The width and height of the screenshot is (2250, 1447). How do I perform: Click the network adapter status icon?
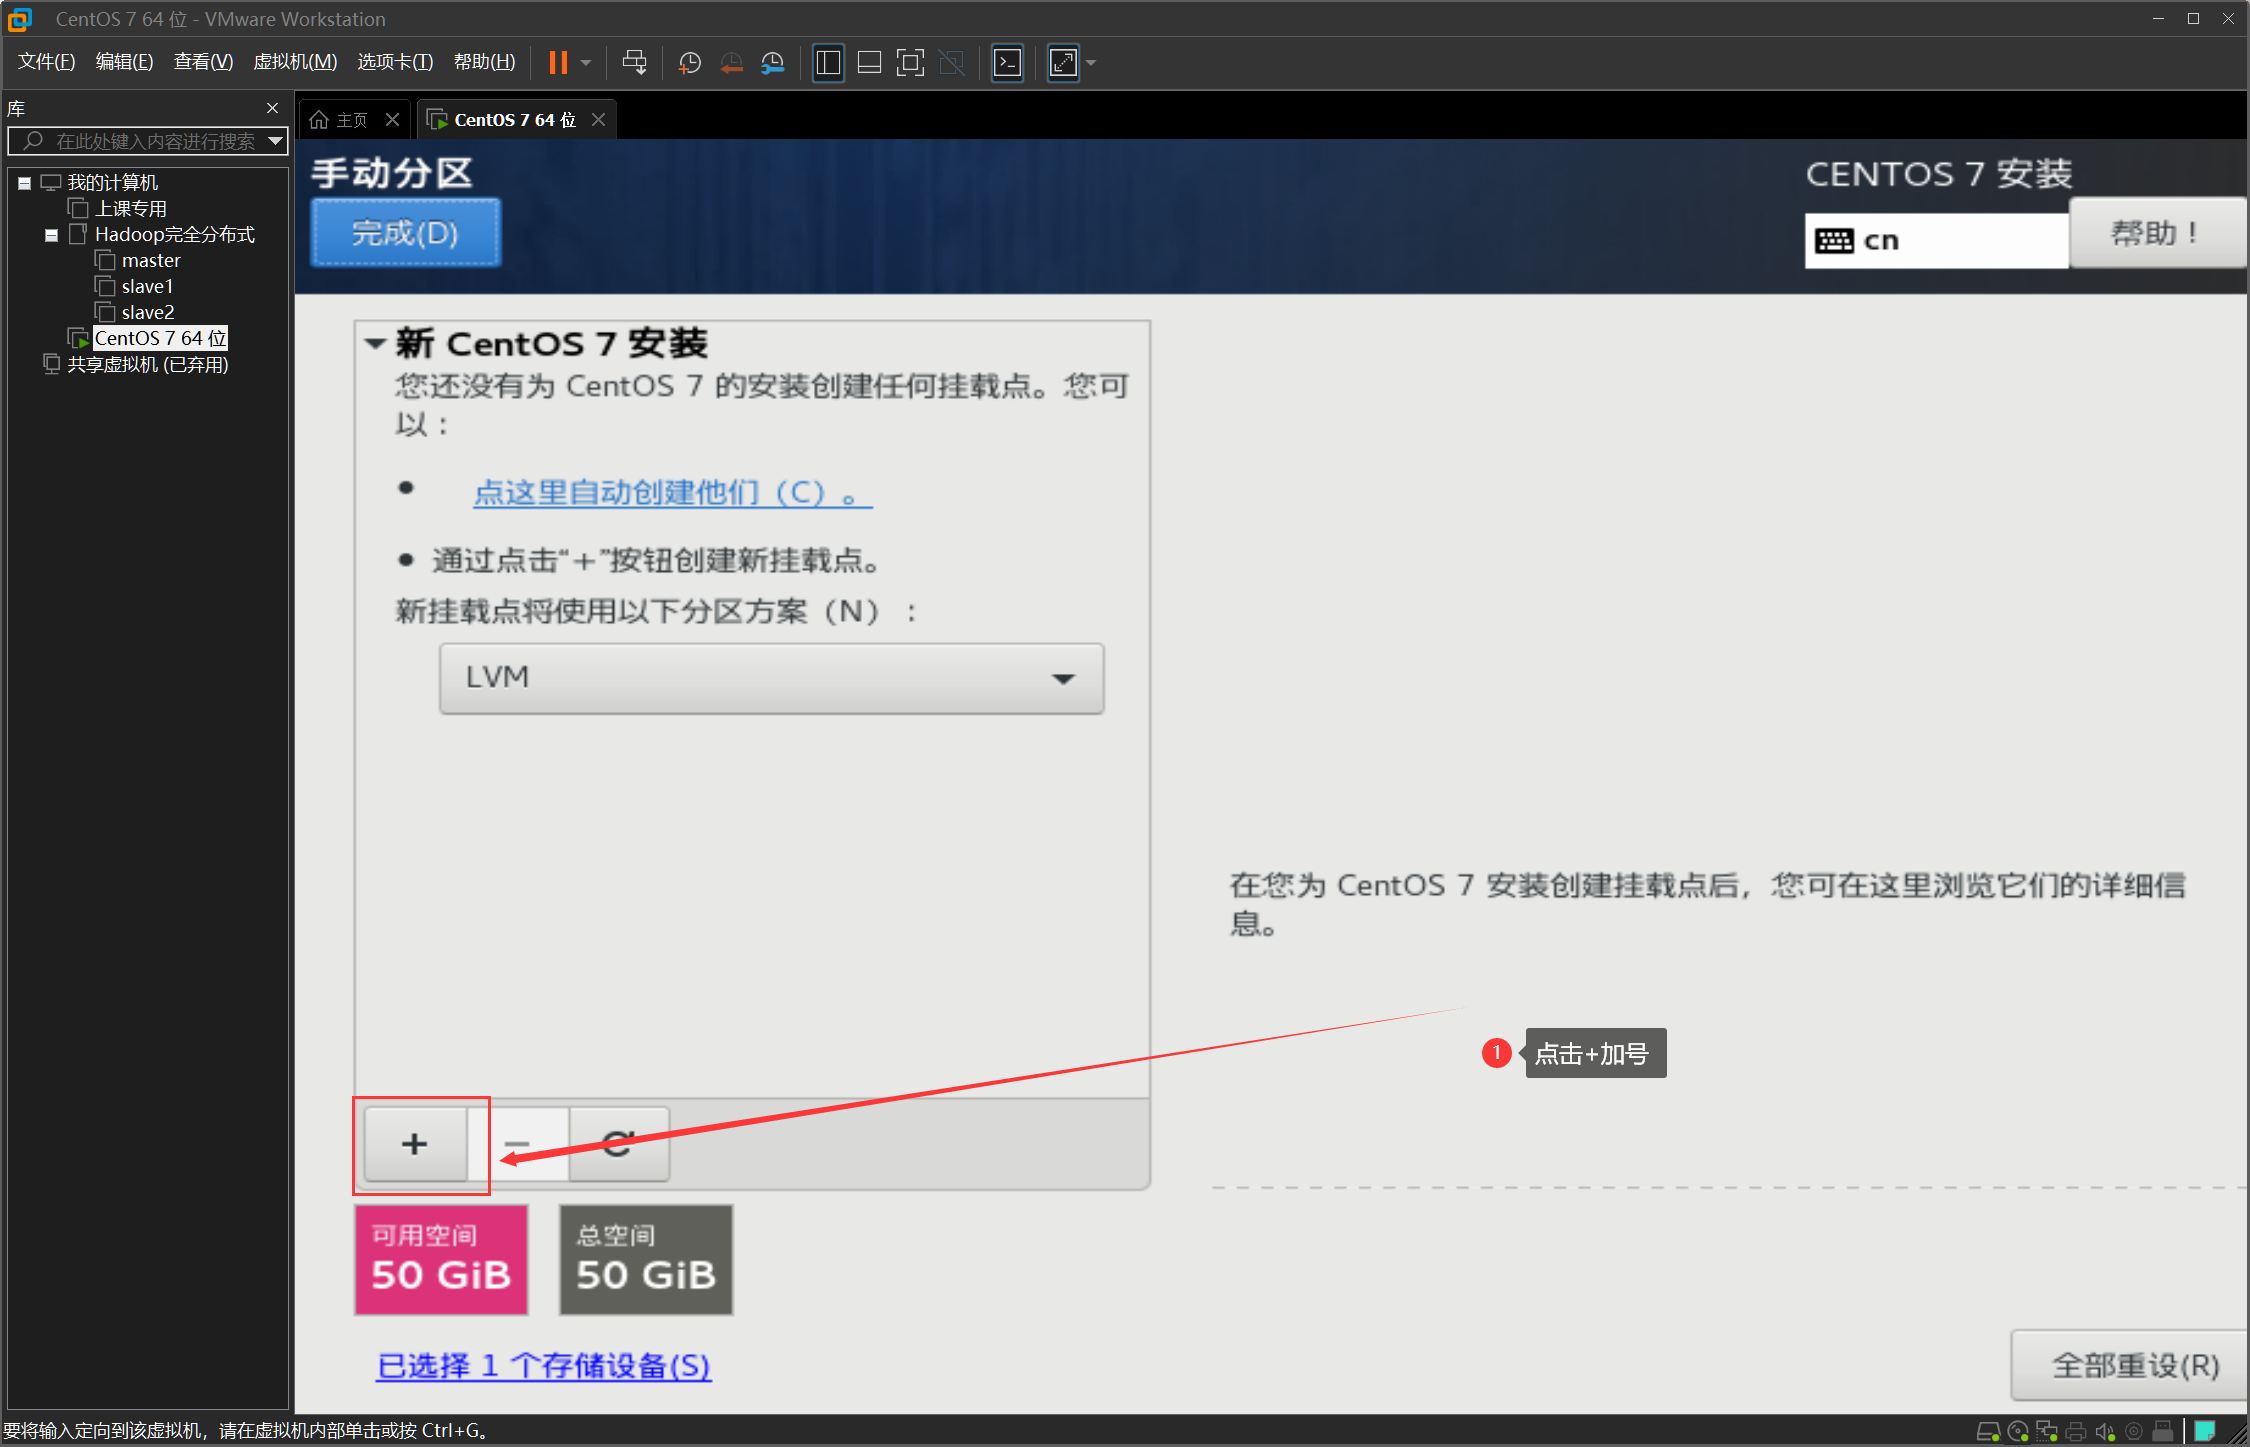2047,1431
